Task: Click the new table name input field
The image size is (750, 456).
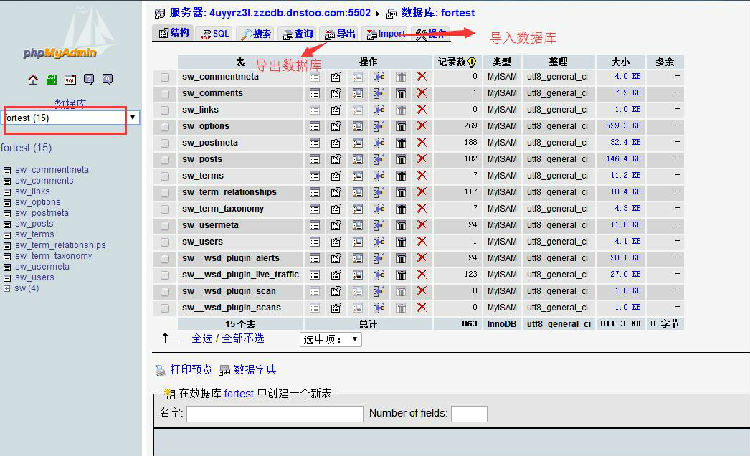Action: pyautogui.click(x=259, y=414)
